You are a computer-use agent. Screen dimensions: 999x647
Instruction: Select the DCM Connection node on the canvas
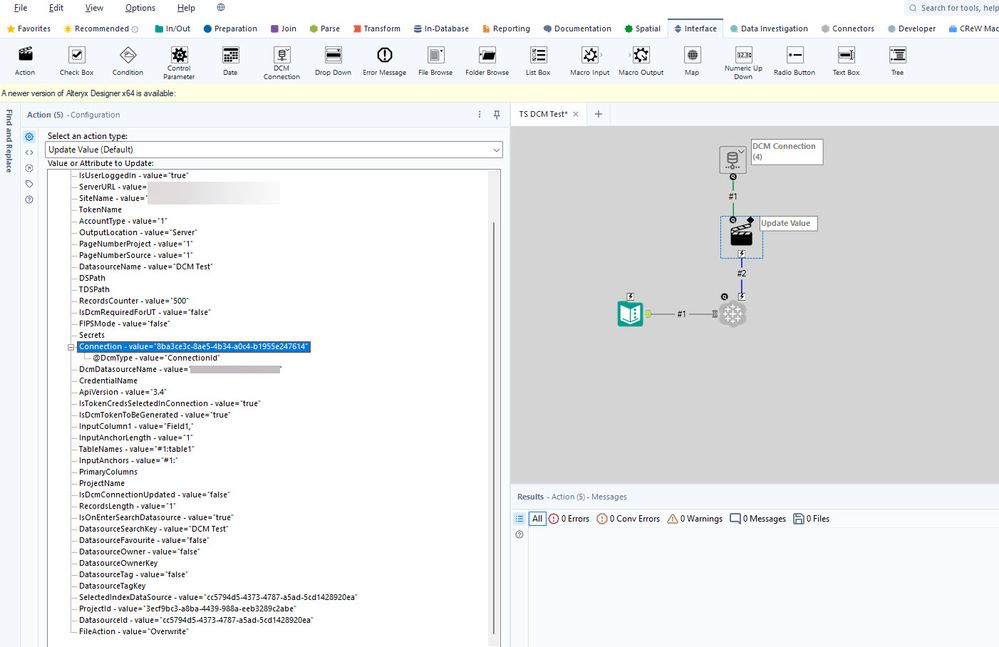pyautogui.click(x=733, y=159)
